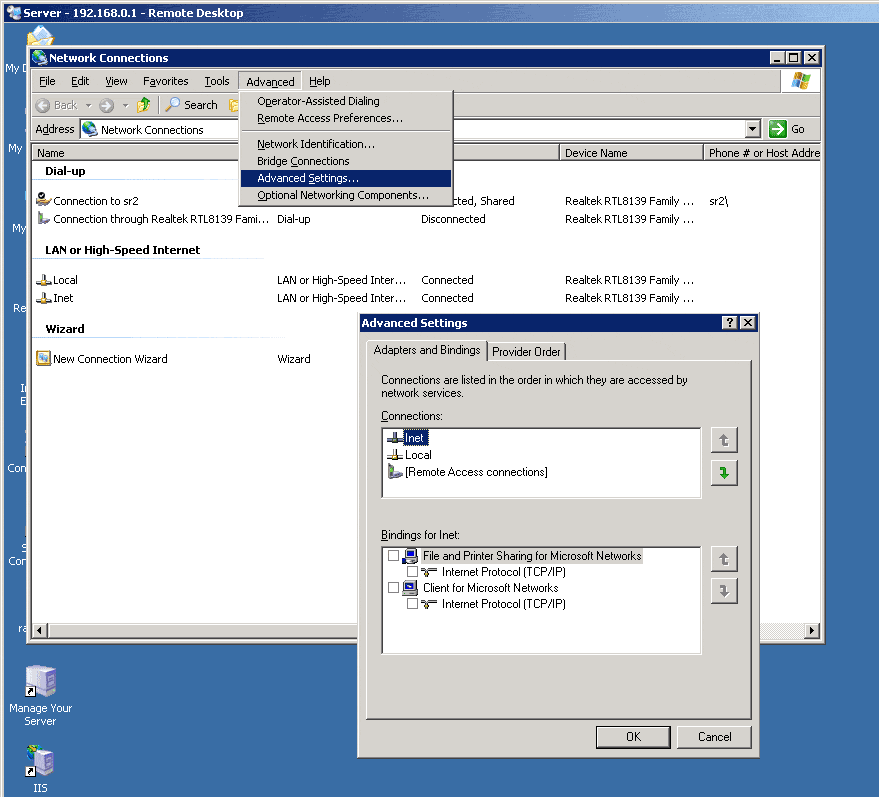Click the Up folder icon in the toolbar
The height and width of the screenshot is (797, 879).
pos(144,105)
